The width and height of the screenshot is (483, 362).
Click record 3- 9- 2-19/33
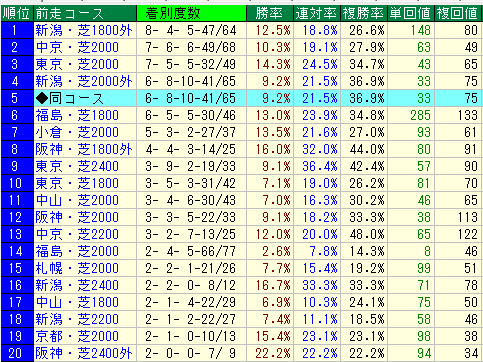tap(191, 167)
